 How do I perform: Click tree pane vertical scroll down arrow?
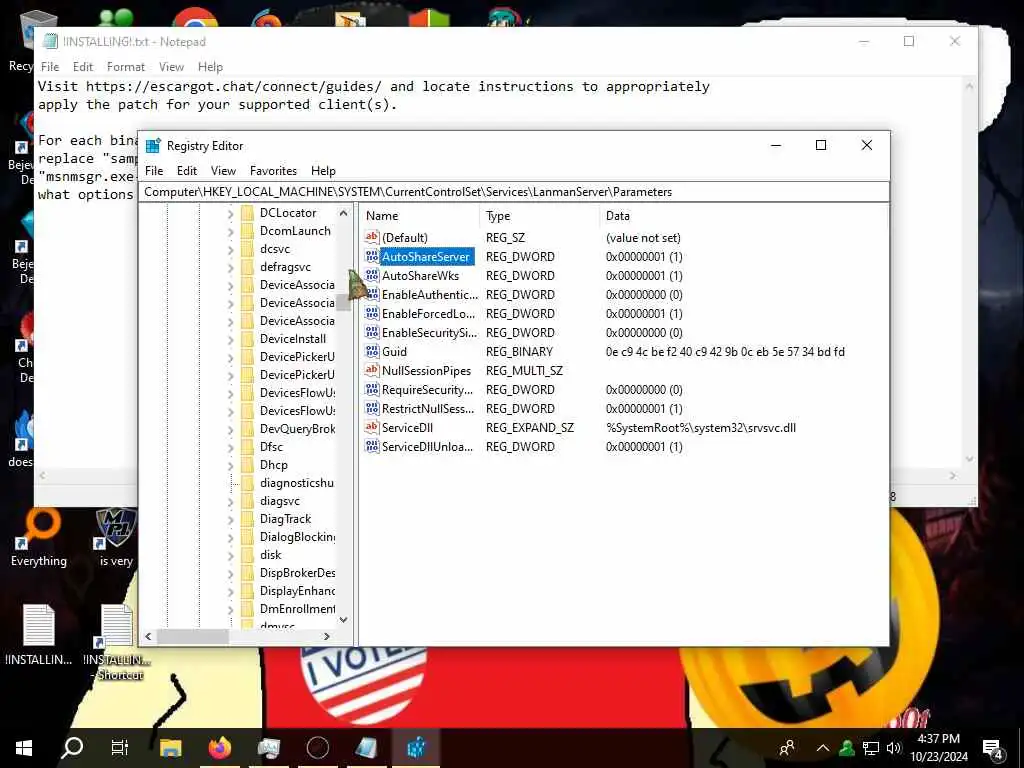[x=344, y=620]
